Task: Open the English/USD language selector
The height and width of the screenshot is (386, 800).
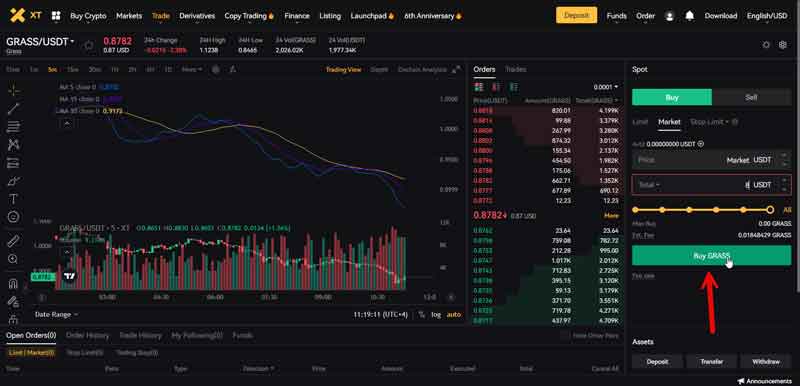Action: pos(767,16)
